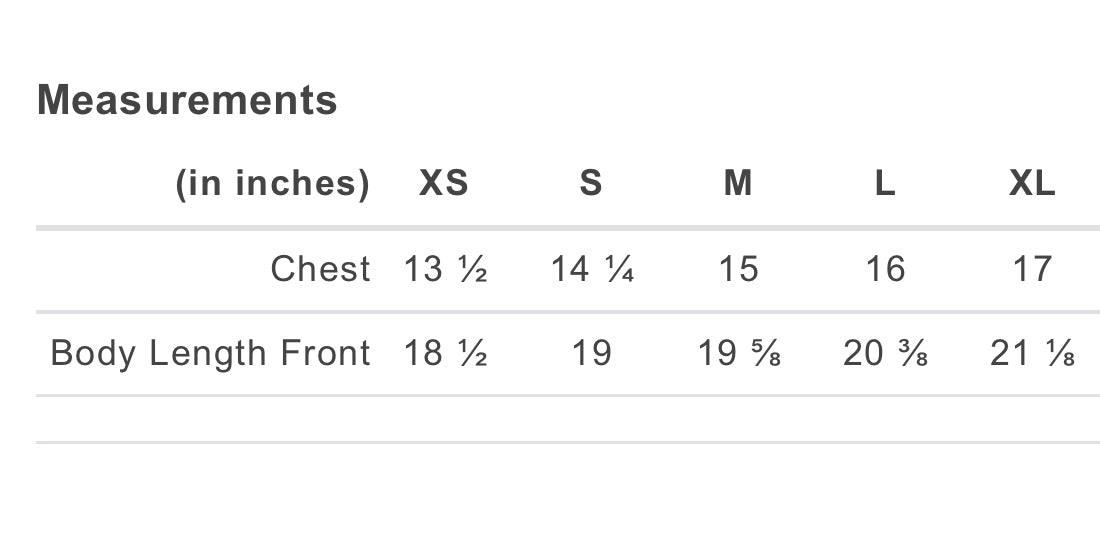Click the XS body length value 18 ½

coord(445,353)
